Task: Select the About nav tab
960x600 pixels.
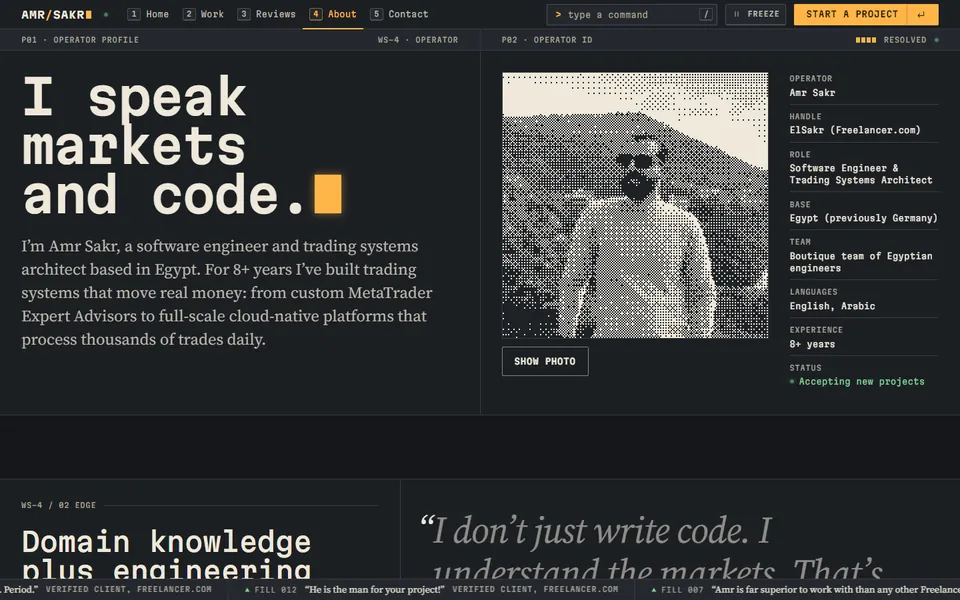Action: 333,14
